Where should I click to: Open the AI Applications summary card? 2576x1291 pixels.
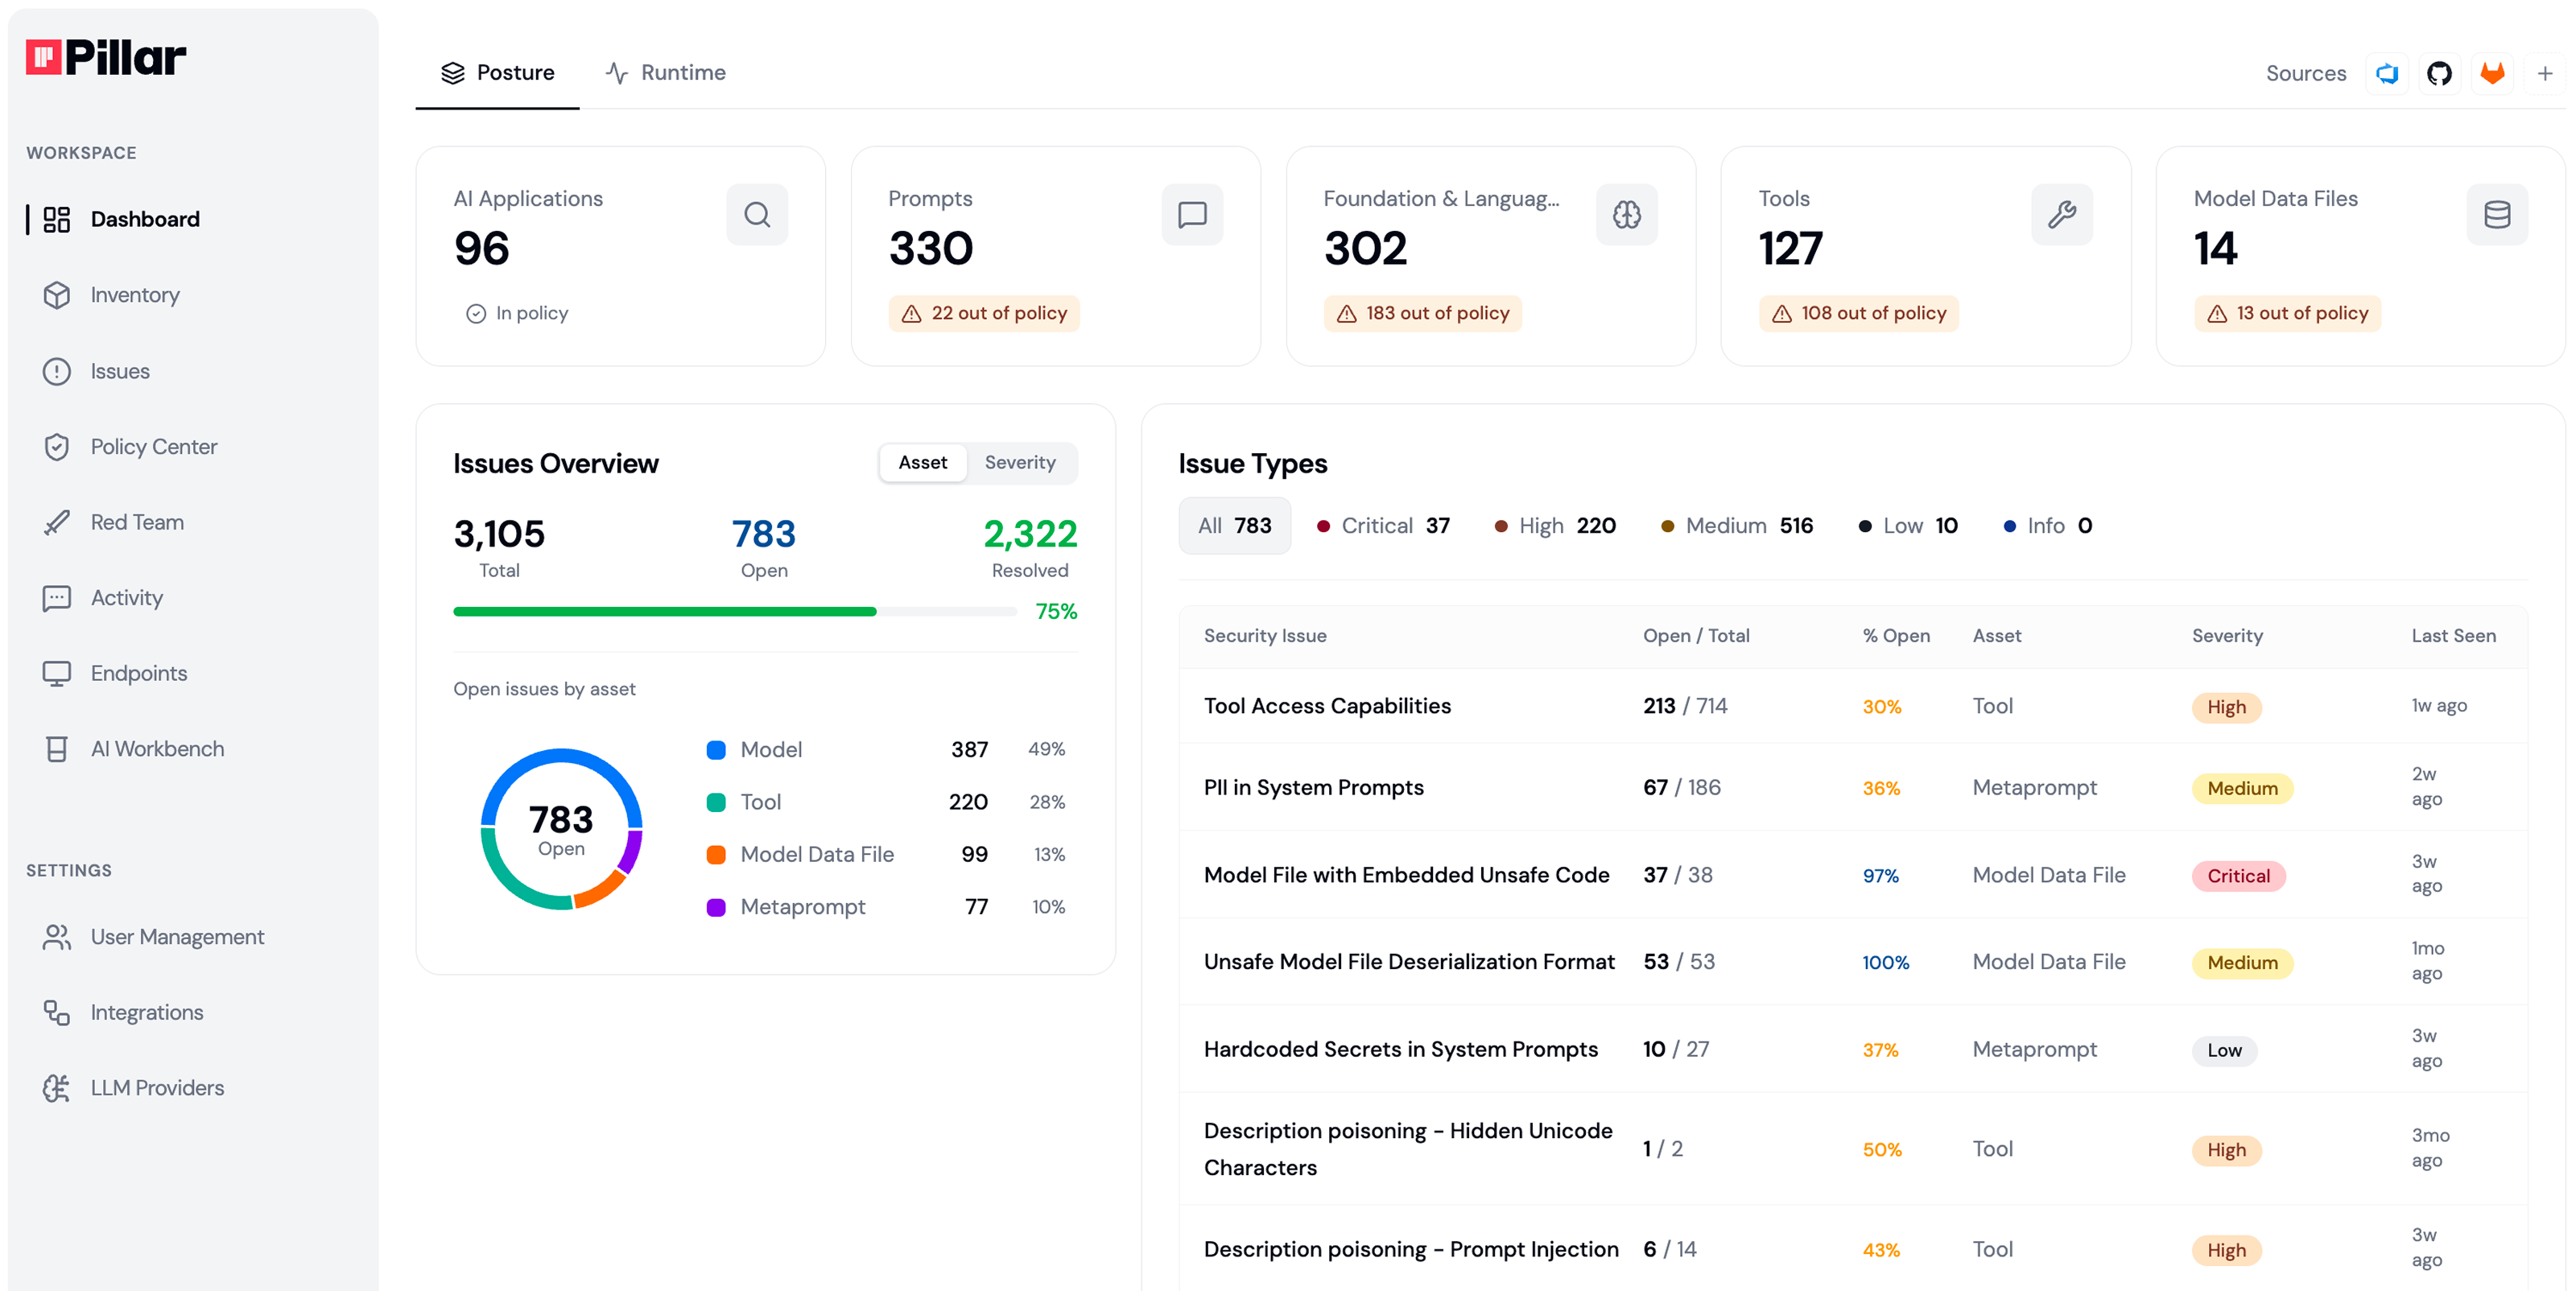coord(620,256)
